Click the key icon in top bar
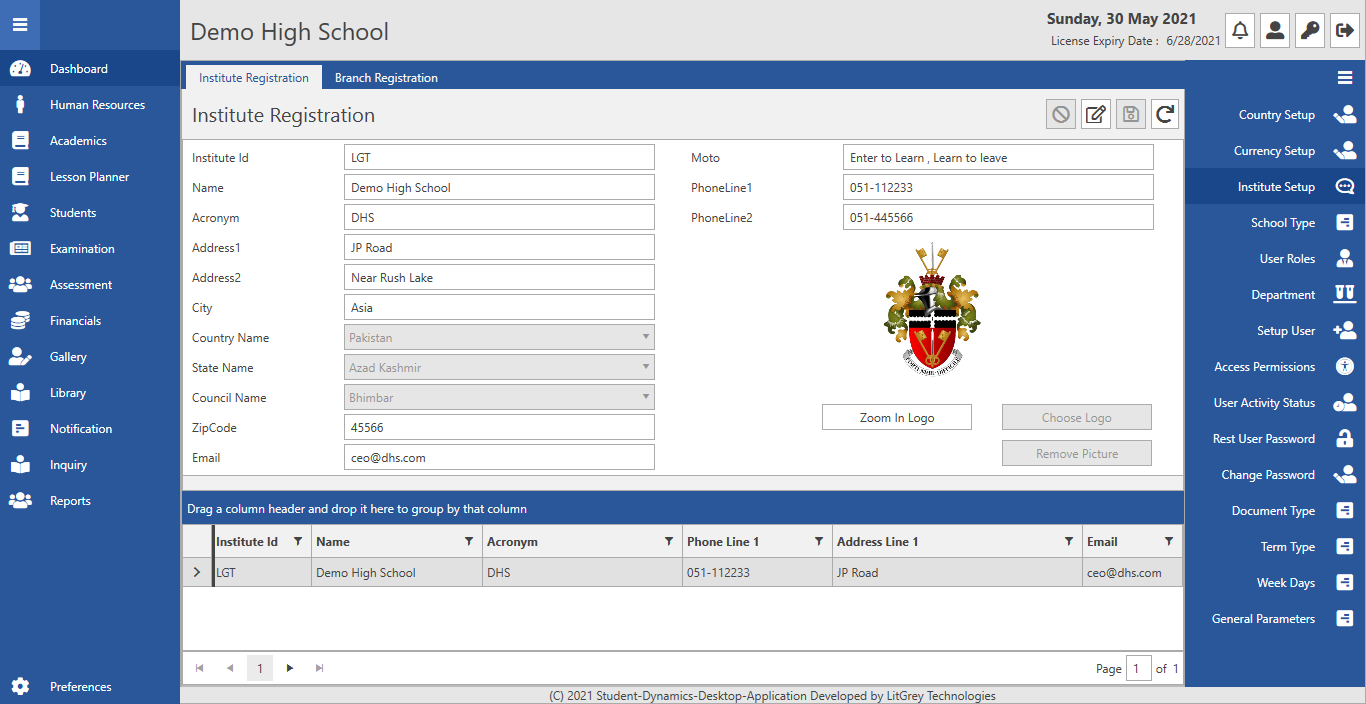The image size is (1366, 704). pyautogui.click(x=1310, y=30)
